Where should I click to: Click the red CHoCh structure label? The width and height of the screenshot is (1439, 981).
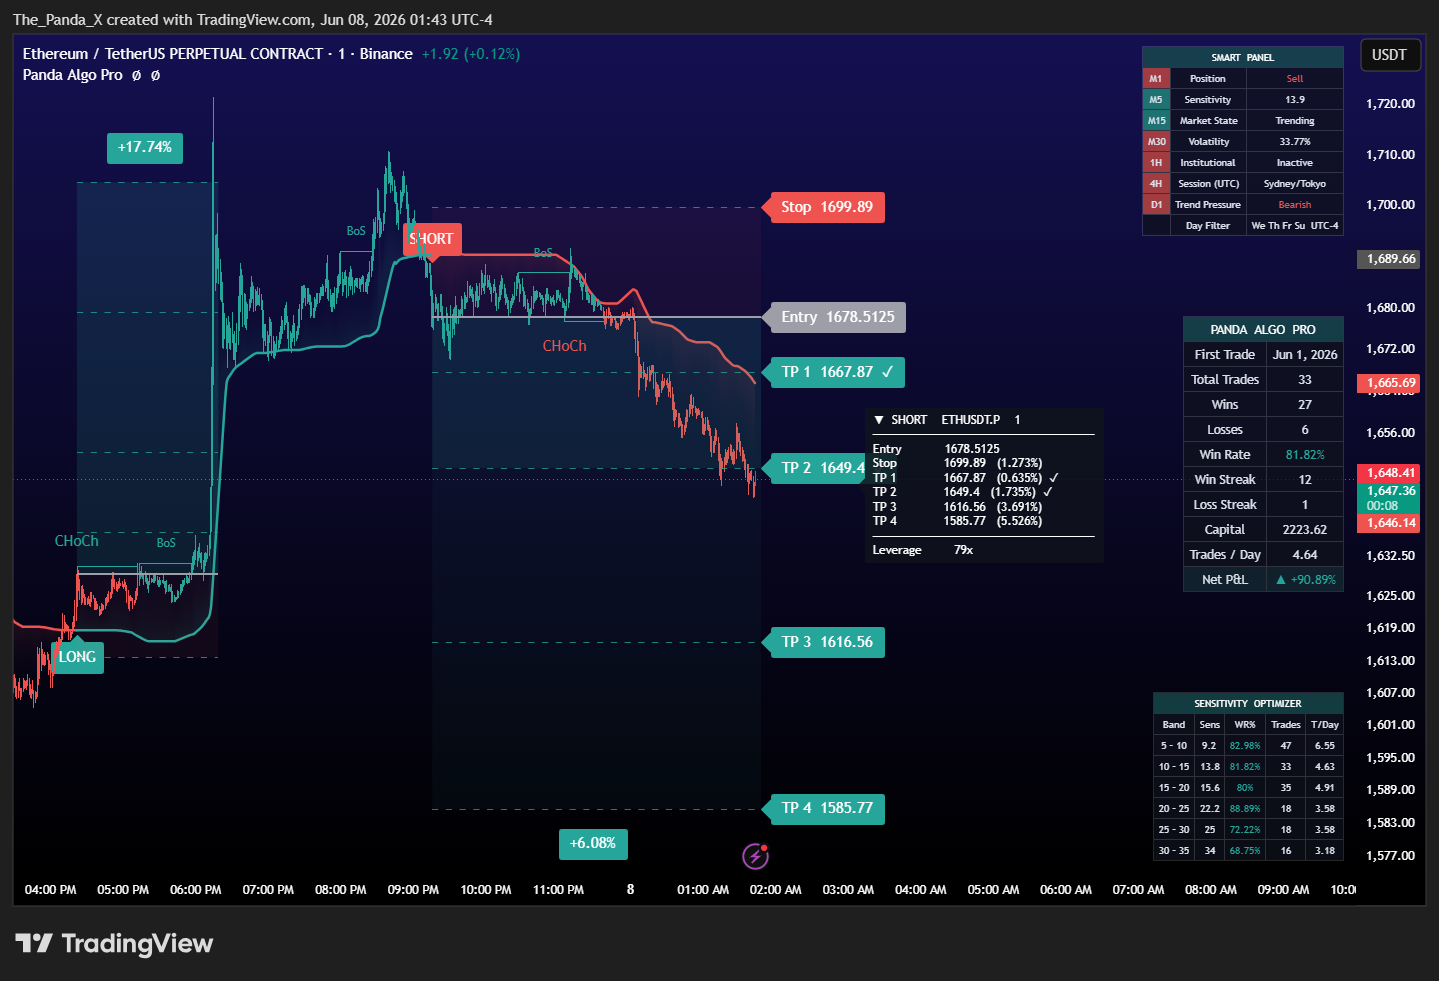pos(565,346)
